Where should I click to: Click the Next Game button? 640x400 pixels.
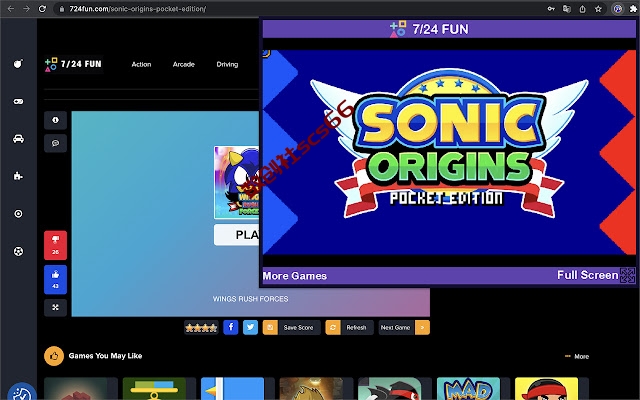[404, 327]
